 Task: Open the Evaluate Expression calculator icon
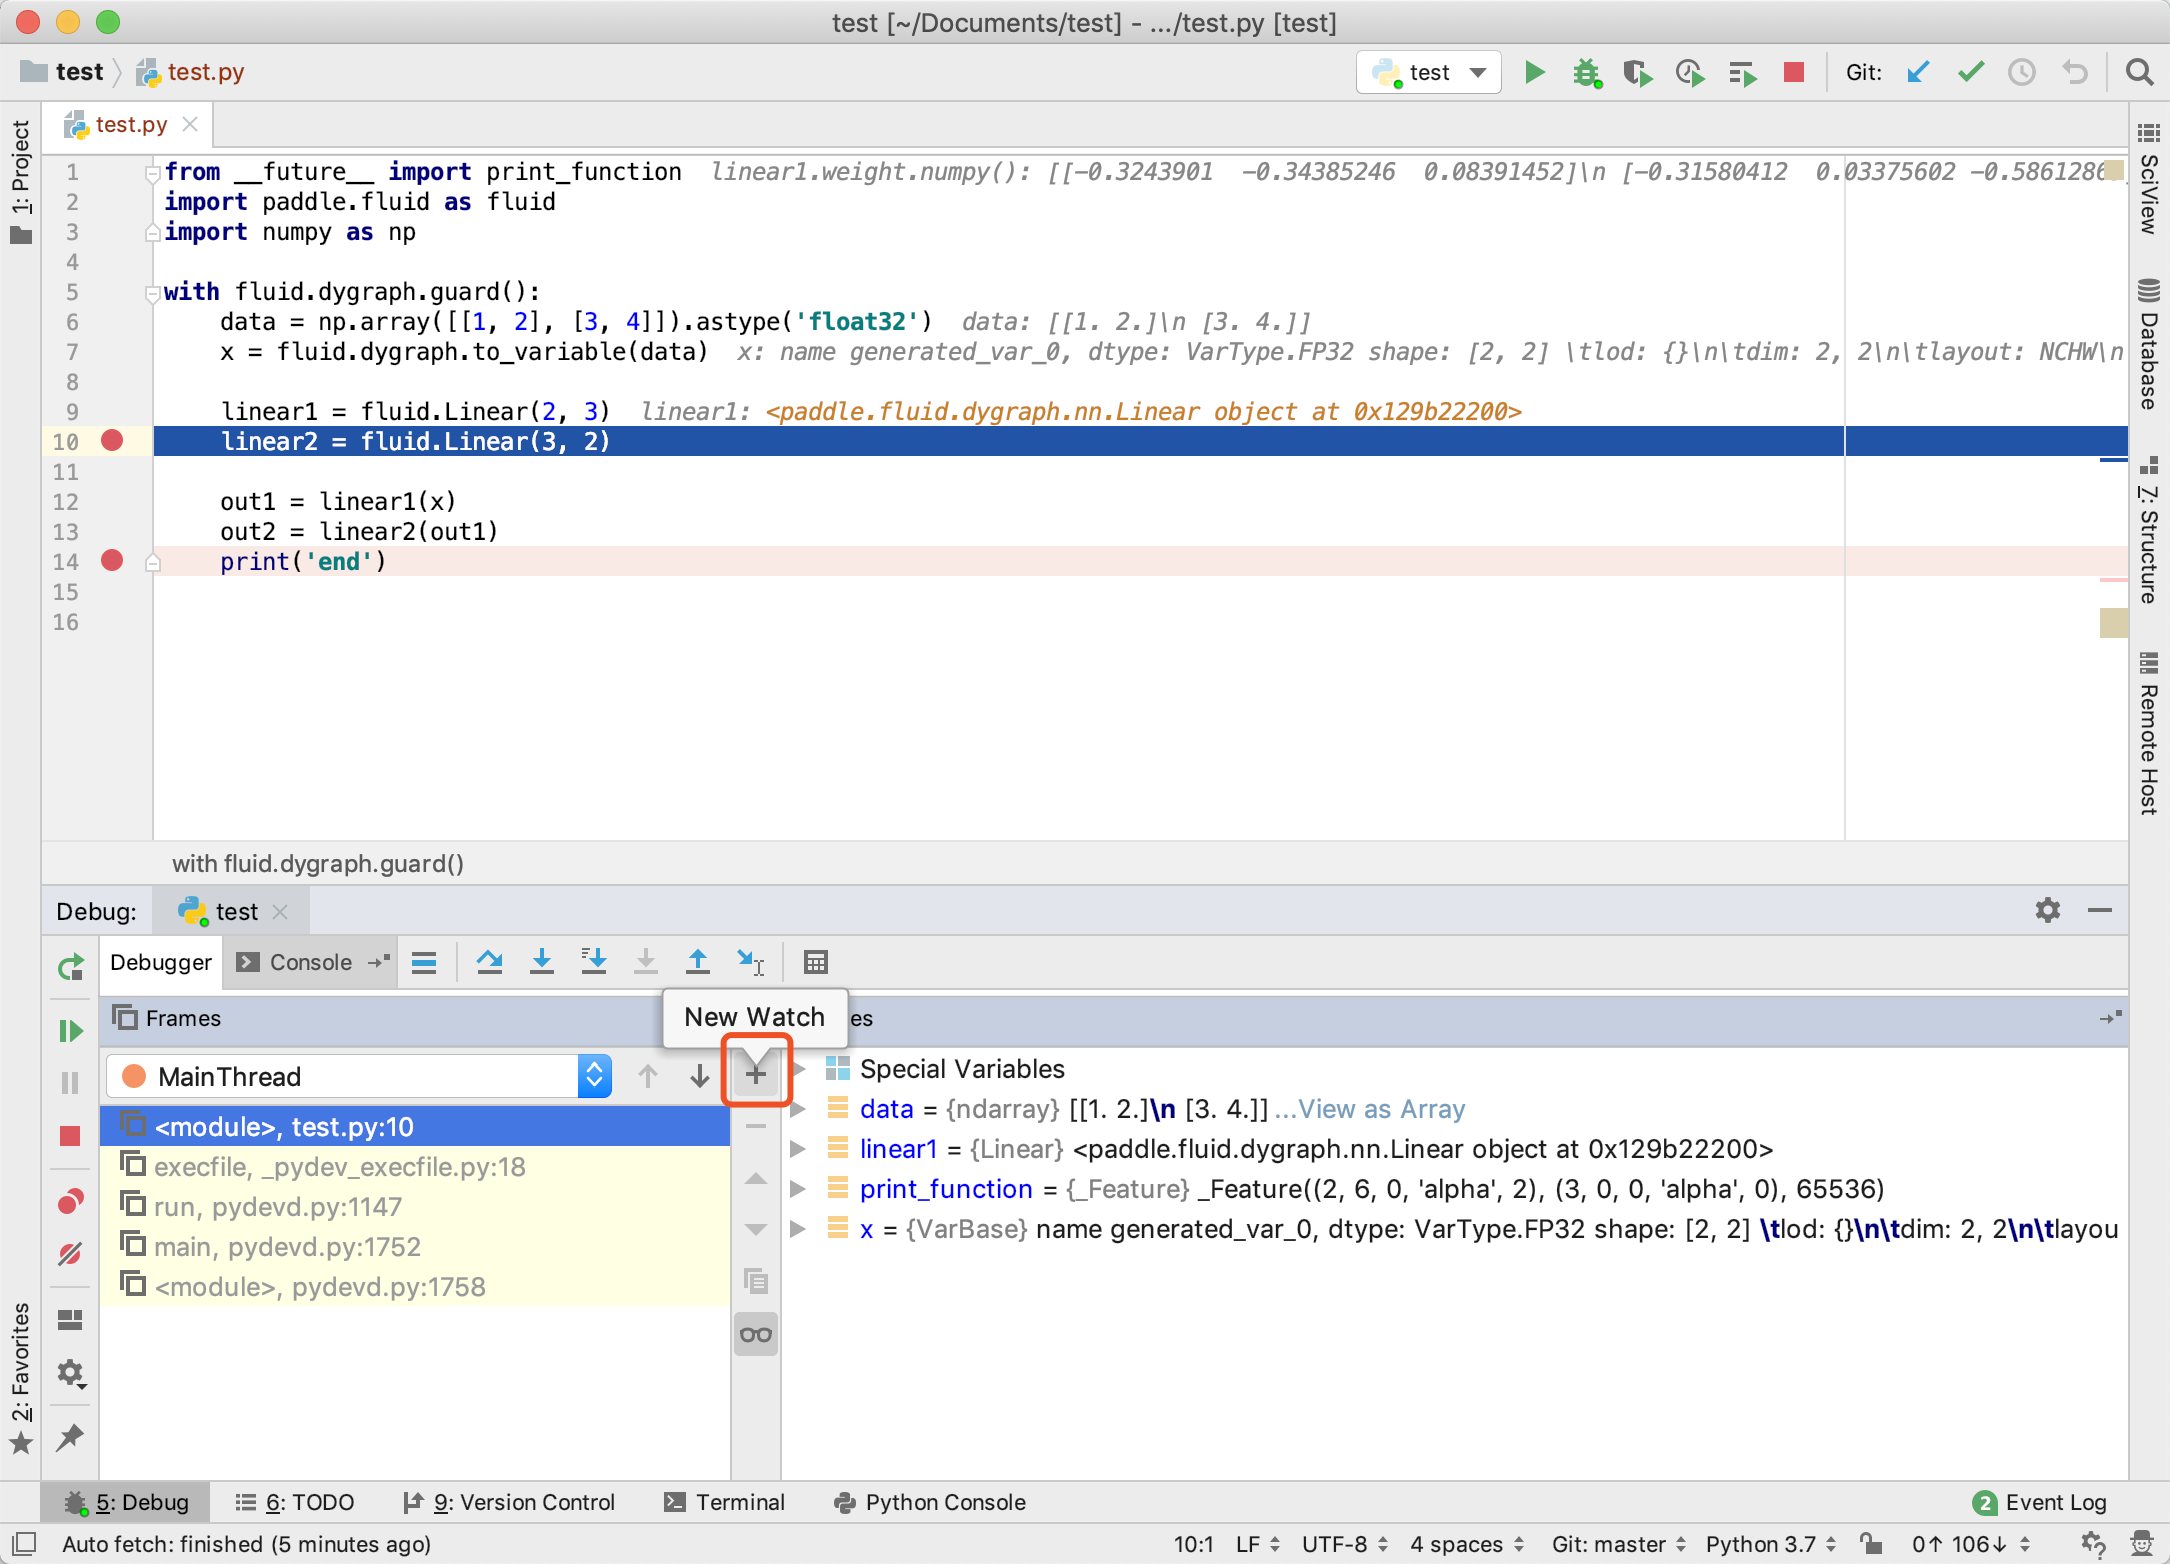coord(816,962)
